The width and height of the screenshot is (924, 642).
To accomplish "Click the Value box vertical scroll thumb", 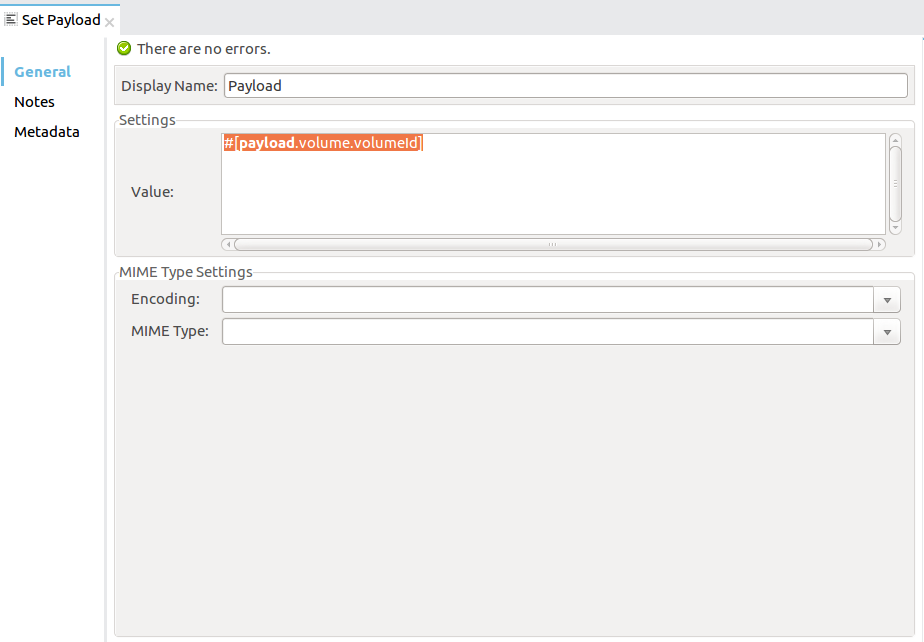I will 895,183.
